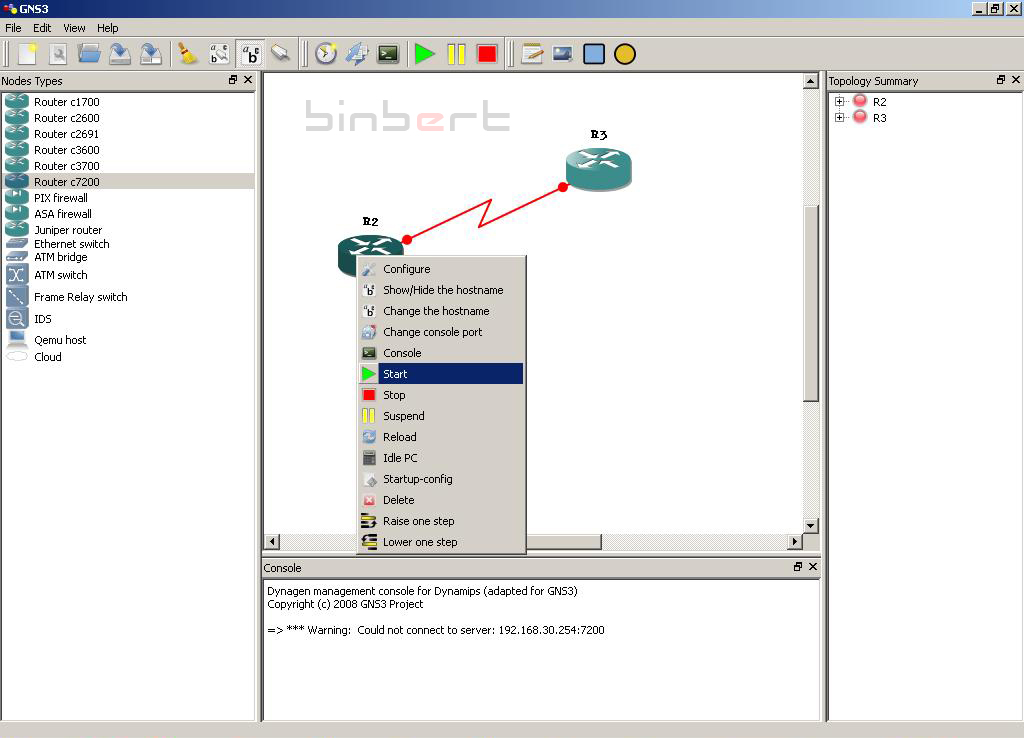Open the View menu
The width and height of the screenshot is (1024, 738).
74,28
